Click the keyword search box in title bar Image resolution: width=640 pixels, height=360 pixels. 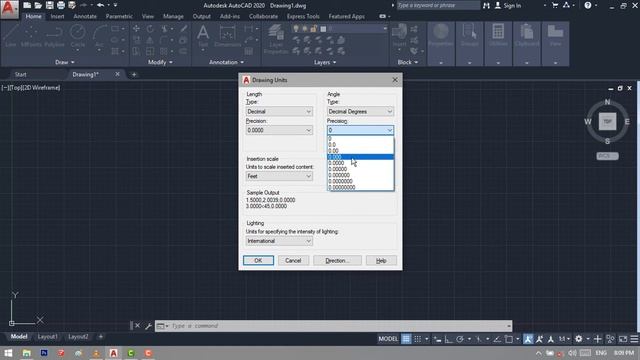tap(438, 5)
